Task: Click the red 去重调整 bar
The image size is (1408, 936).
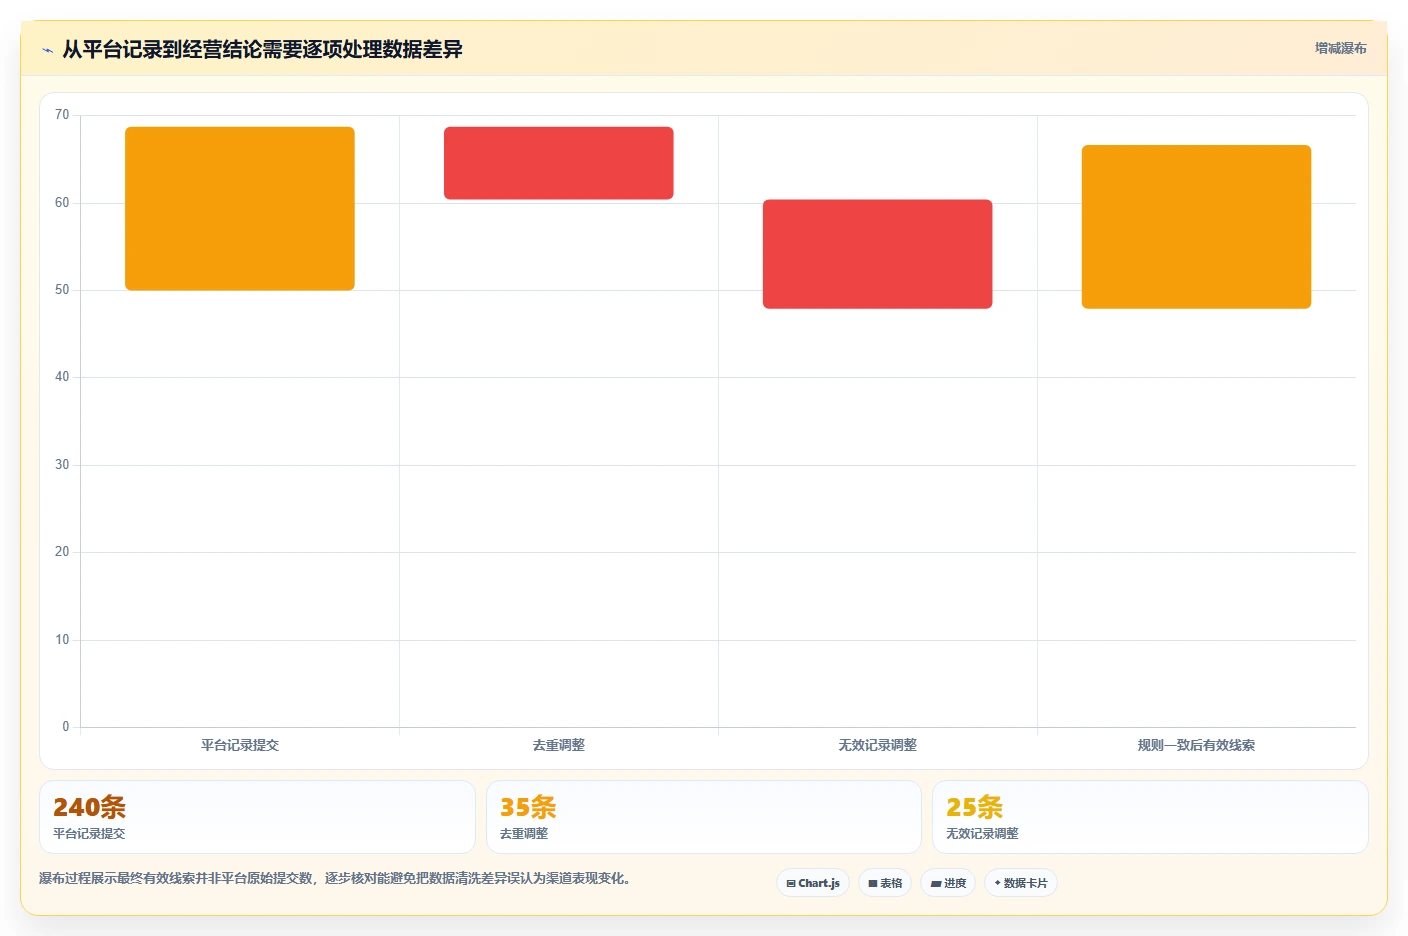Action: (x=559, y=163)
